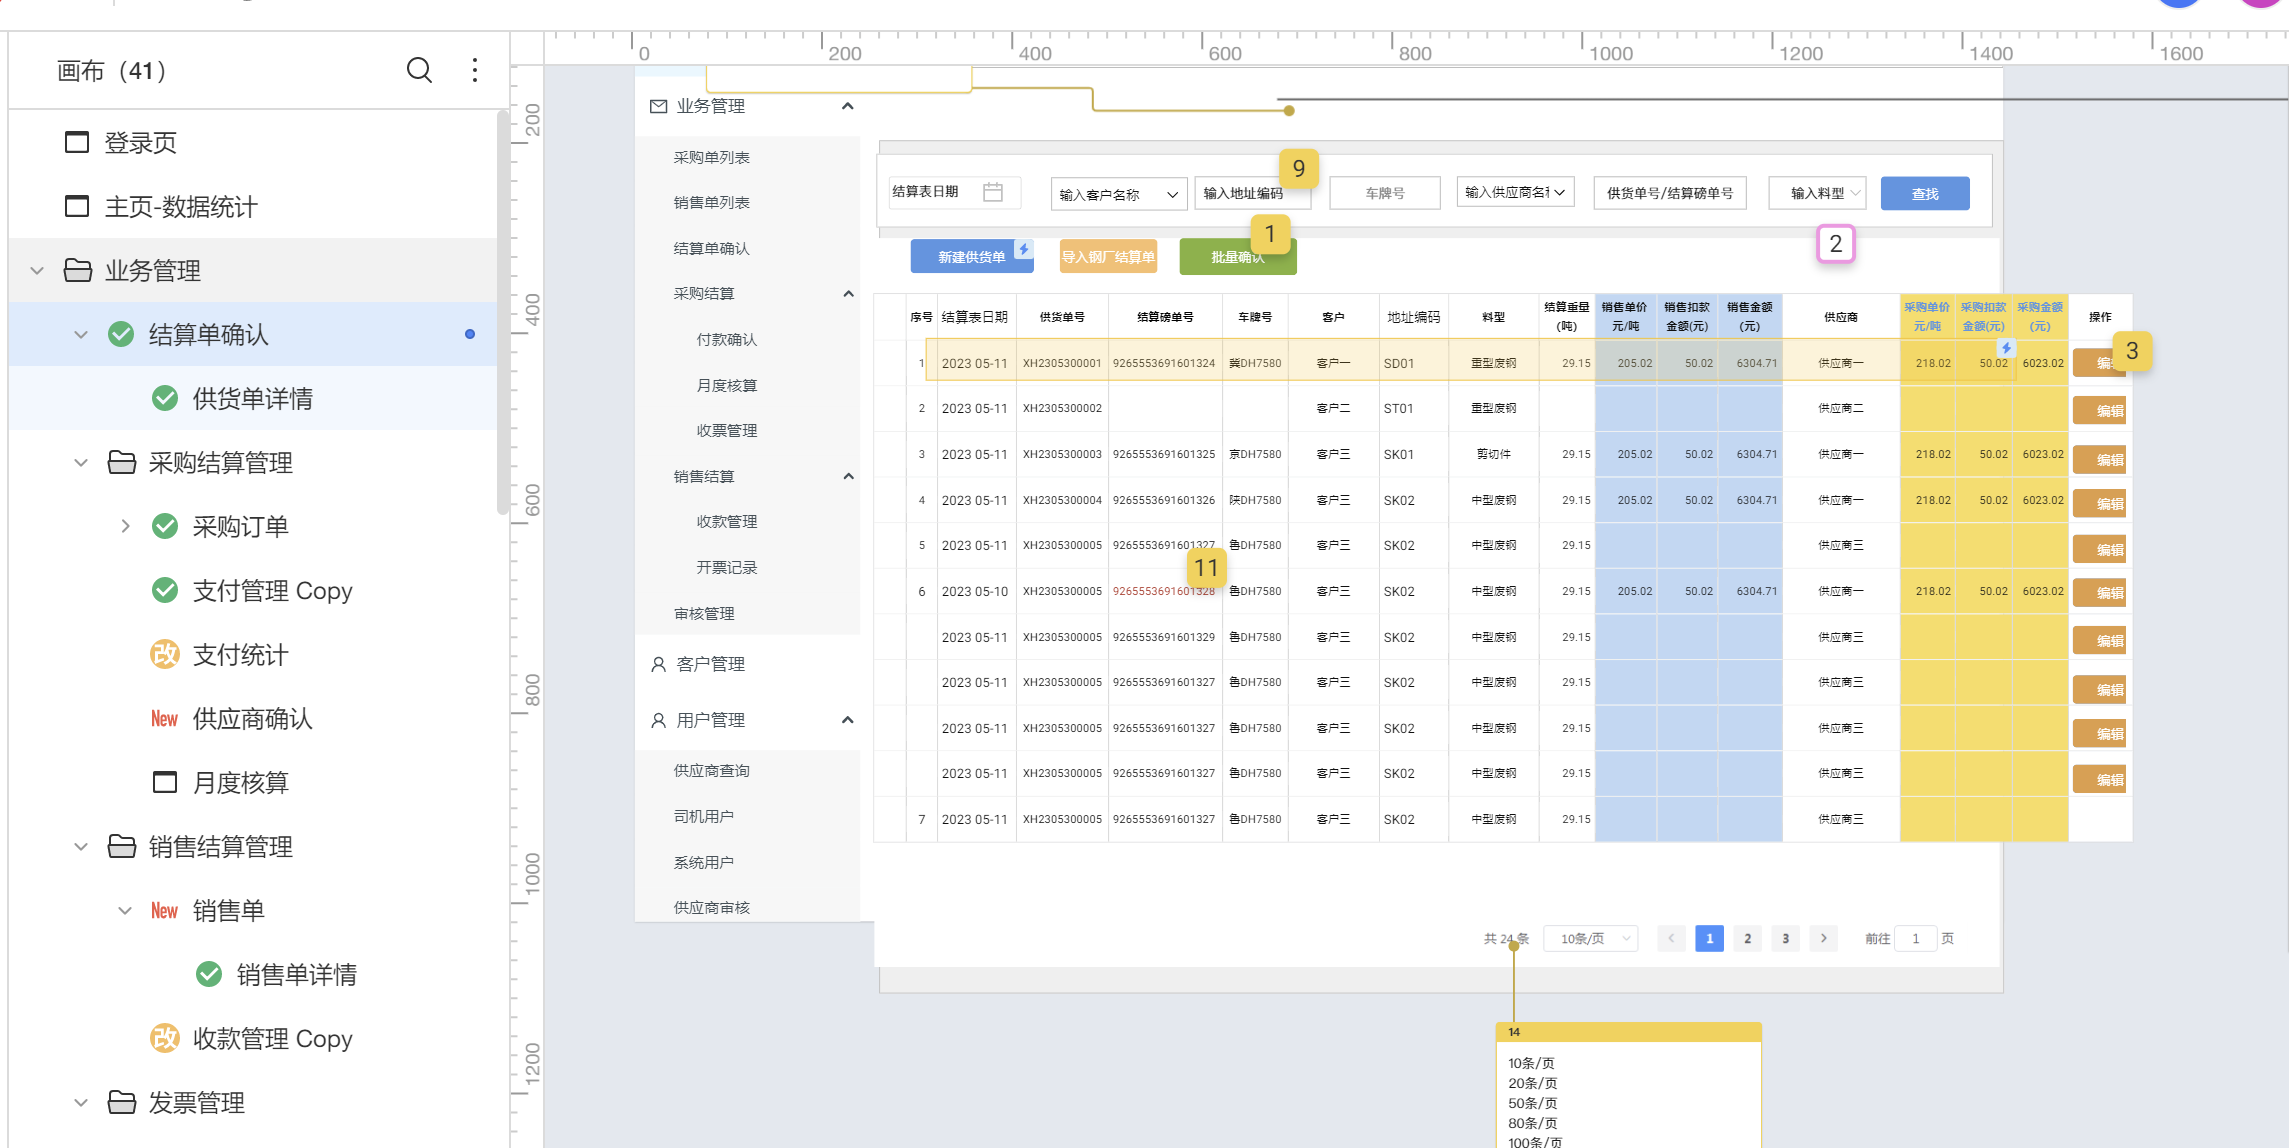Collapse the 采购结算管理 tree folder
2289x1148 pixels.
point(81,462)
